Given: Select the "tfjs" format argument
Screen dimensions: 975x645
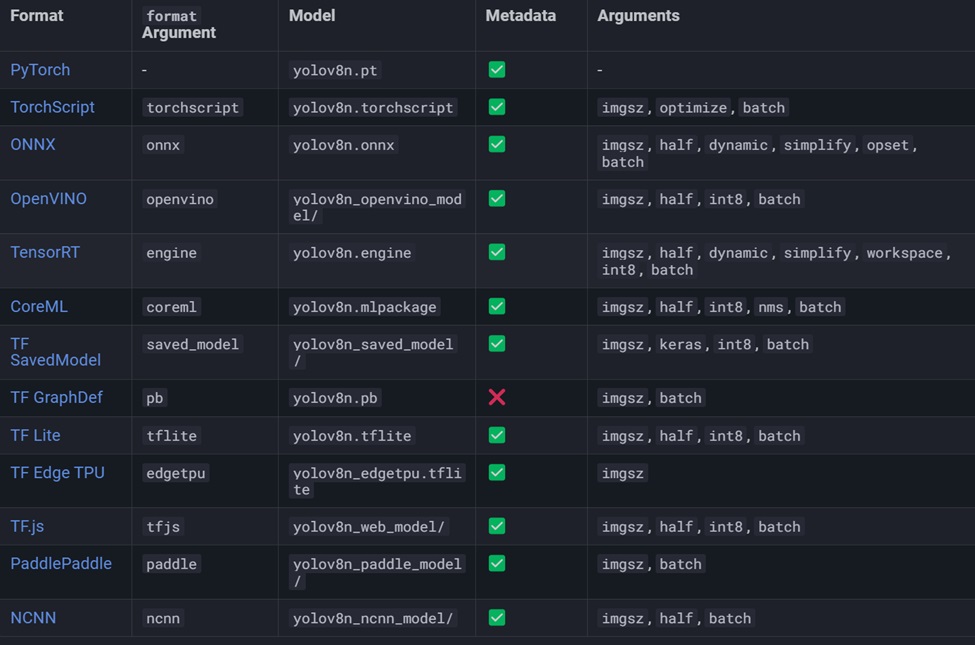Looking at the screenshot, I should [163, 527].
